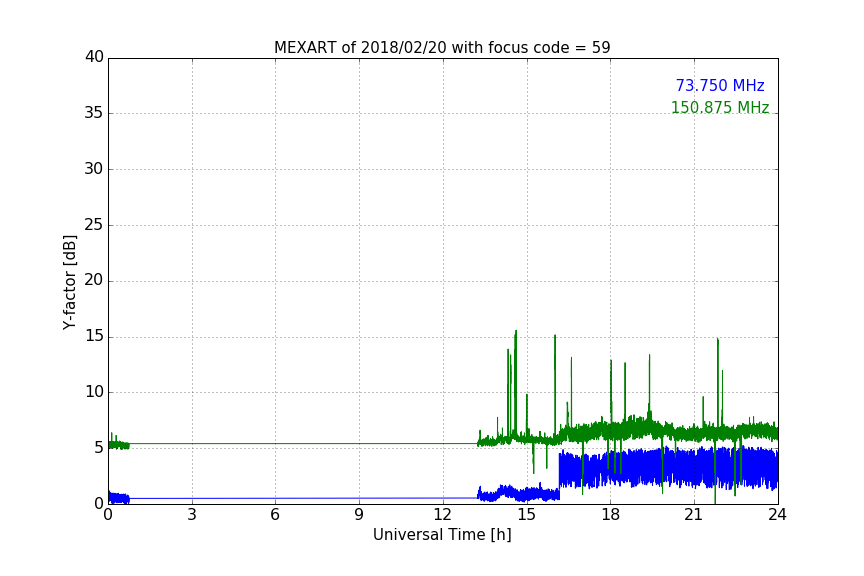This screenshot has height=576, width=864.
Task: Click the Universal Time [h] axis label
Action: click(442, 535)
